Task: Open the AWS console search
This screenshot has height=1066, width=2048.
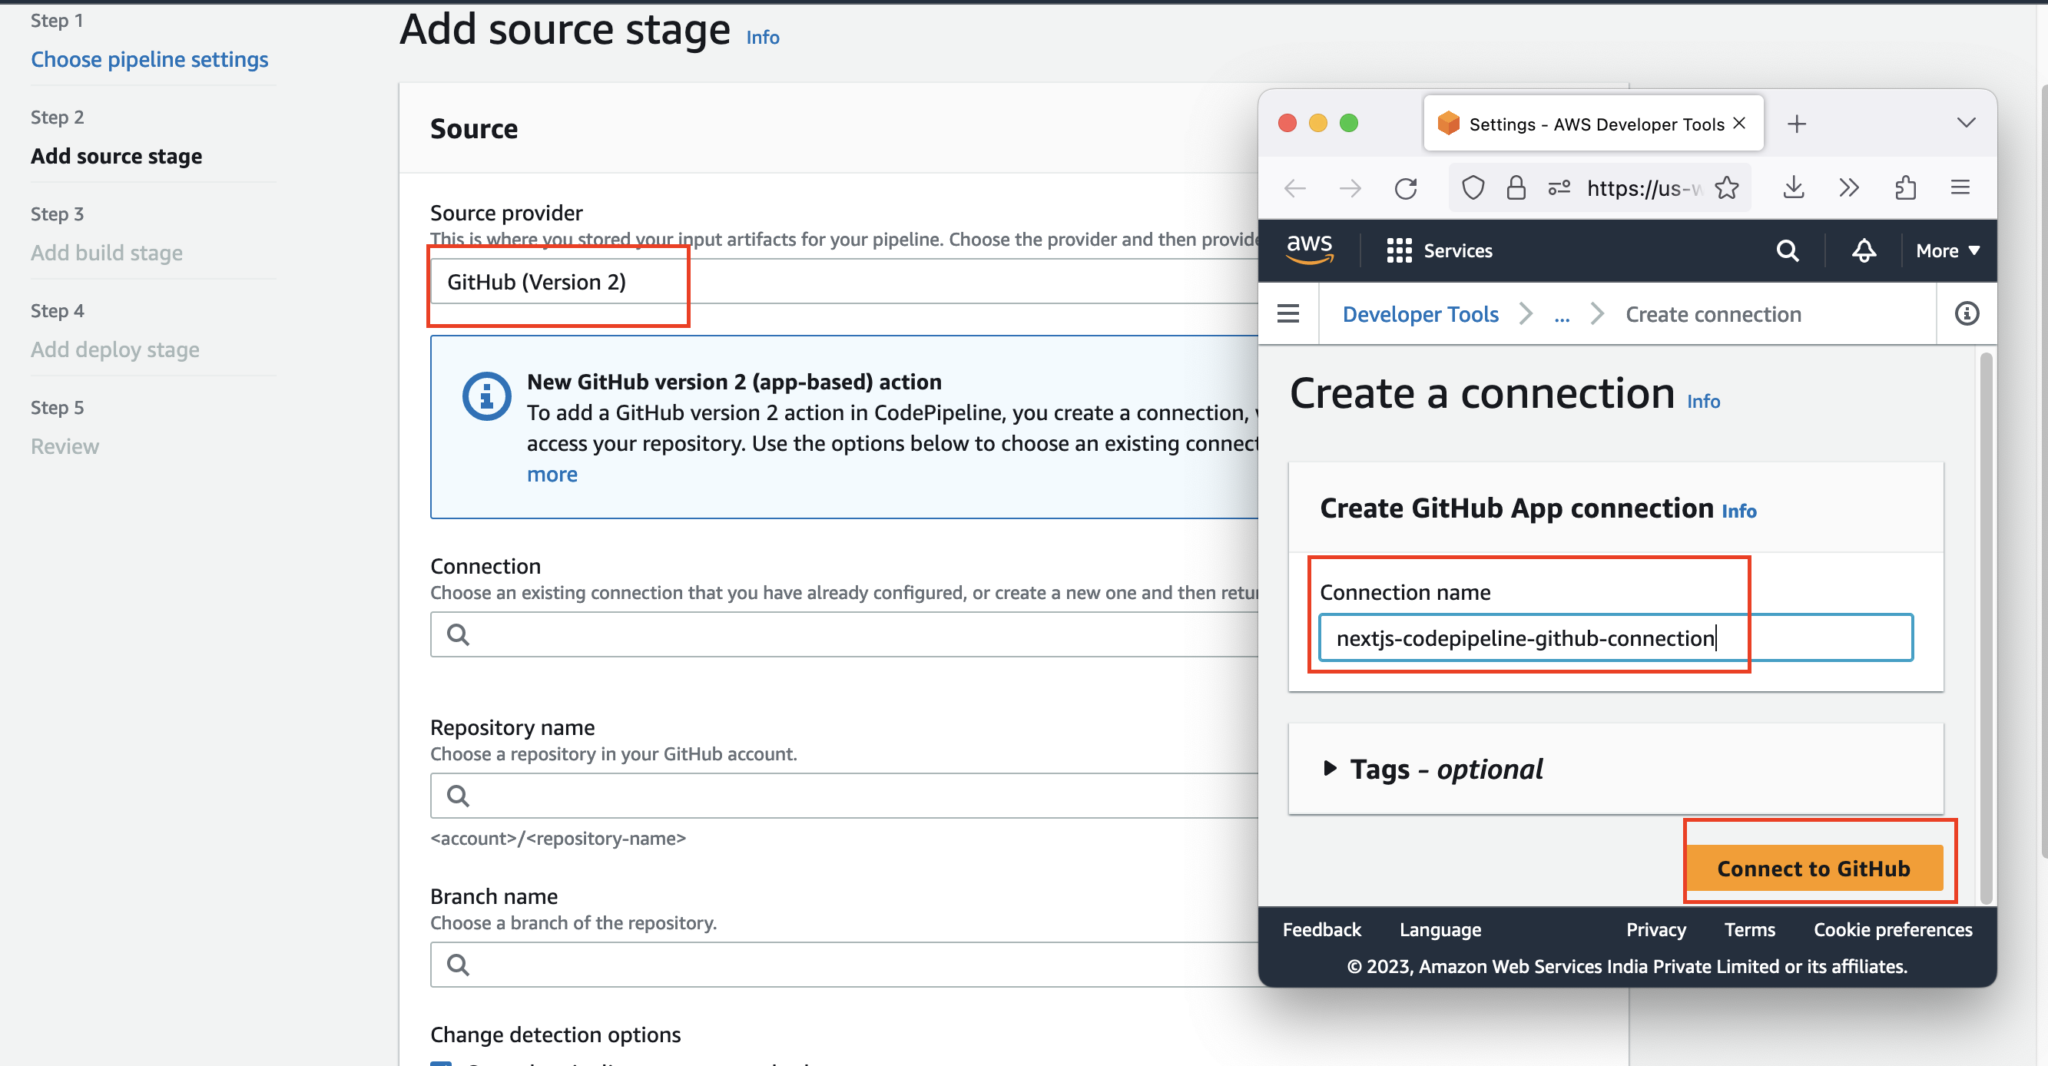Action: pos(1789,251)
